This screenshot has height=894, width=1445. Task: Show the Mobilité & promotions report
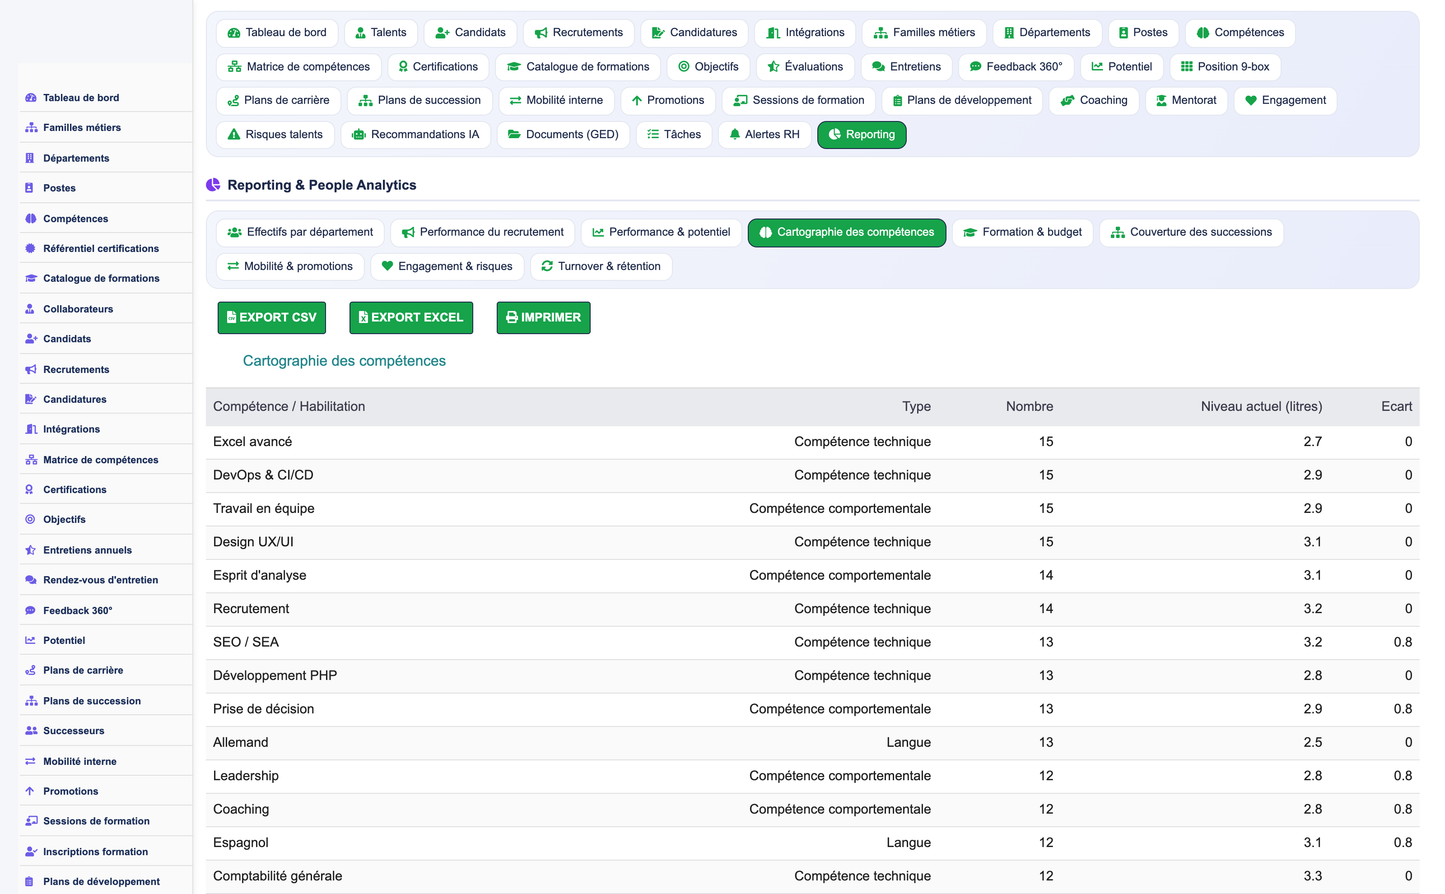pos(290,266)
